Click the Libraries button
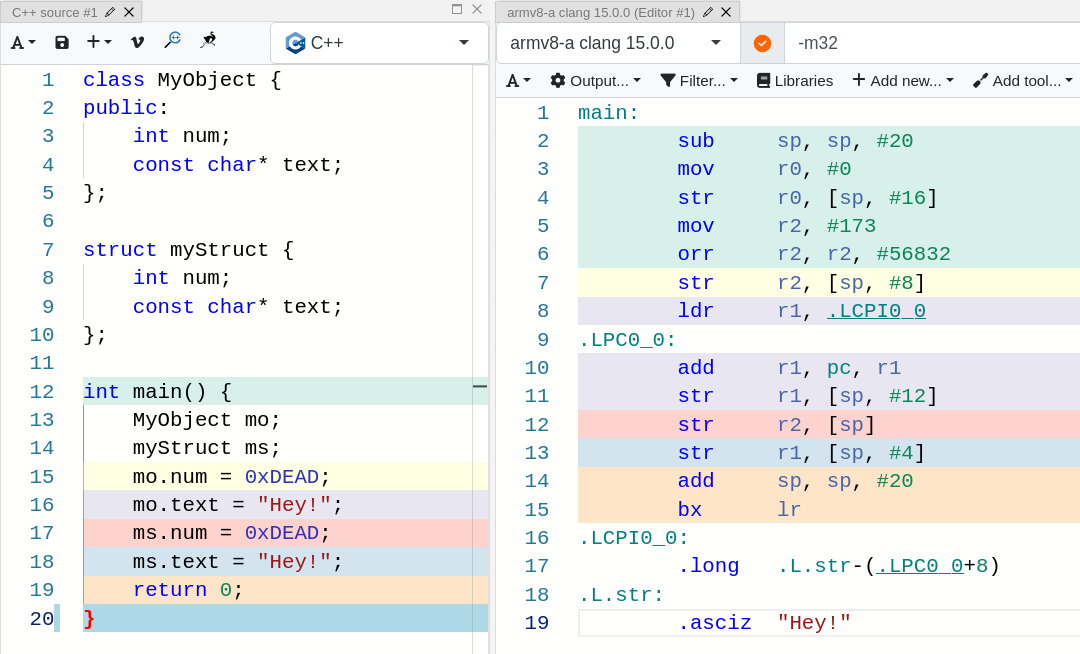This screenshot has height=654, width=1080. [795, 80]
